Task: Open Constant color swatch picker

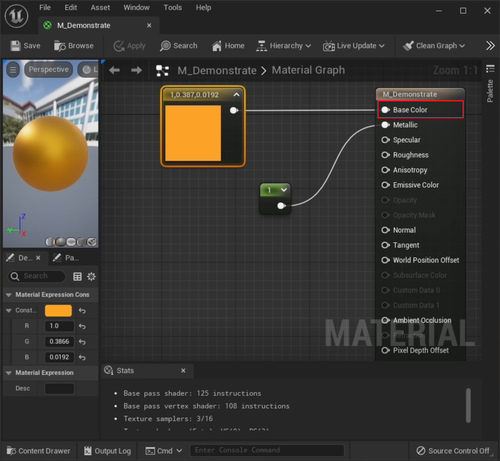Action: (x=58, y=310)
